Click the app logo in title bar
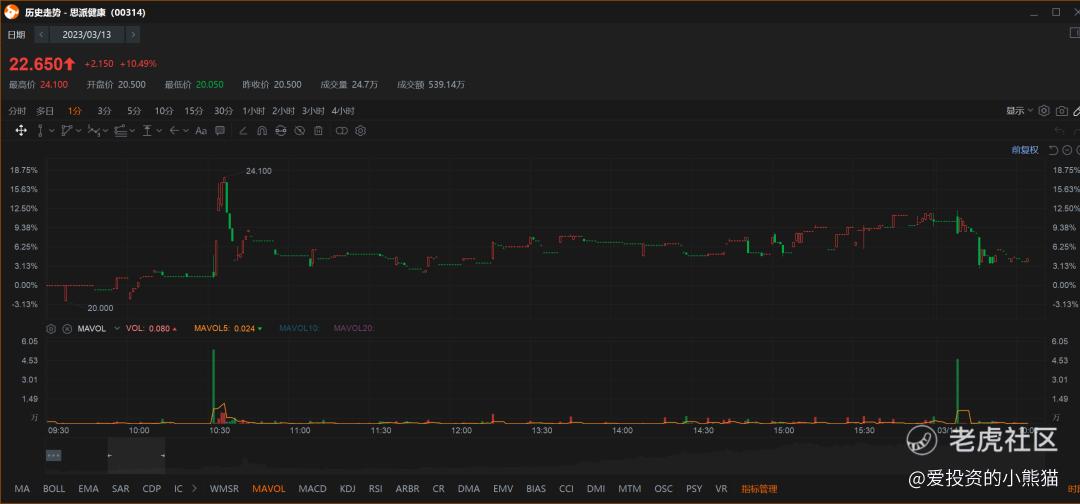The height and width of the screenshot is (504, 1080). coord(12,12)
